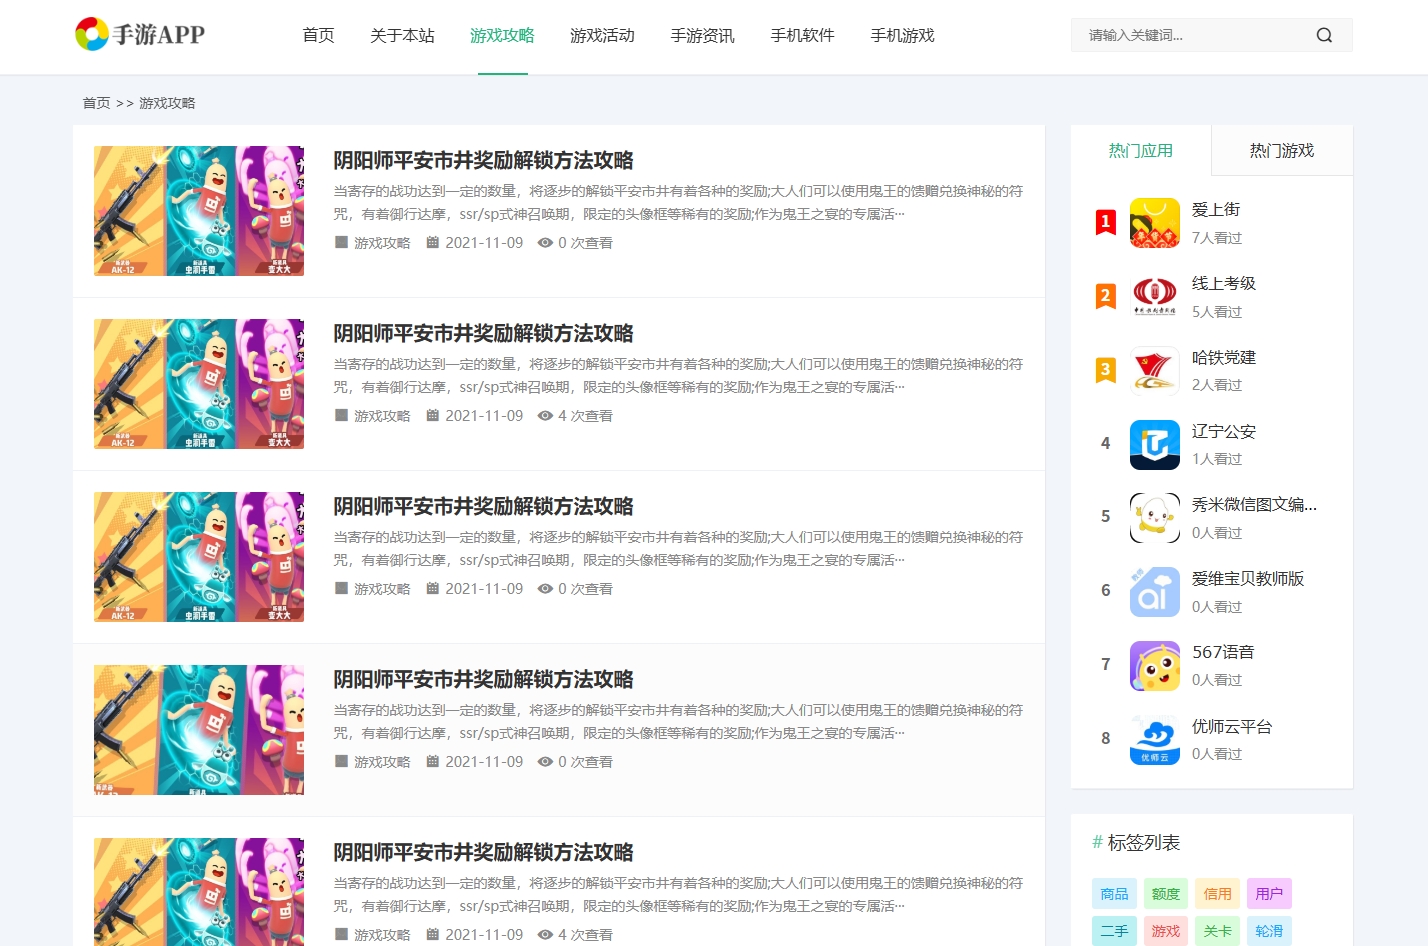
Task: Click fourth article's thumbnail image
Action: coord(199,730)
